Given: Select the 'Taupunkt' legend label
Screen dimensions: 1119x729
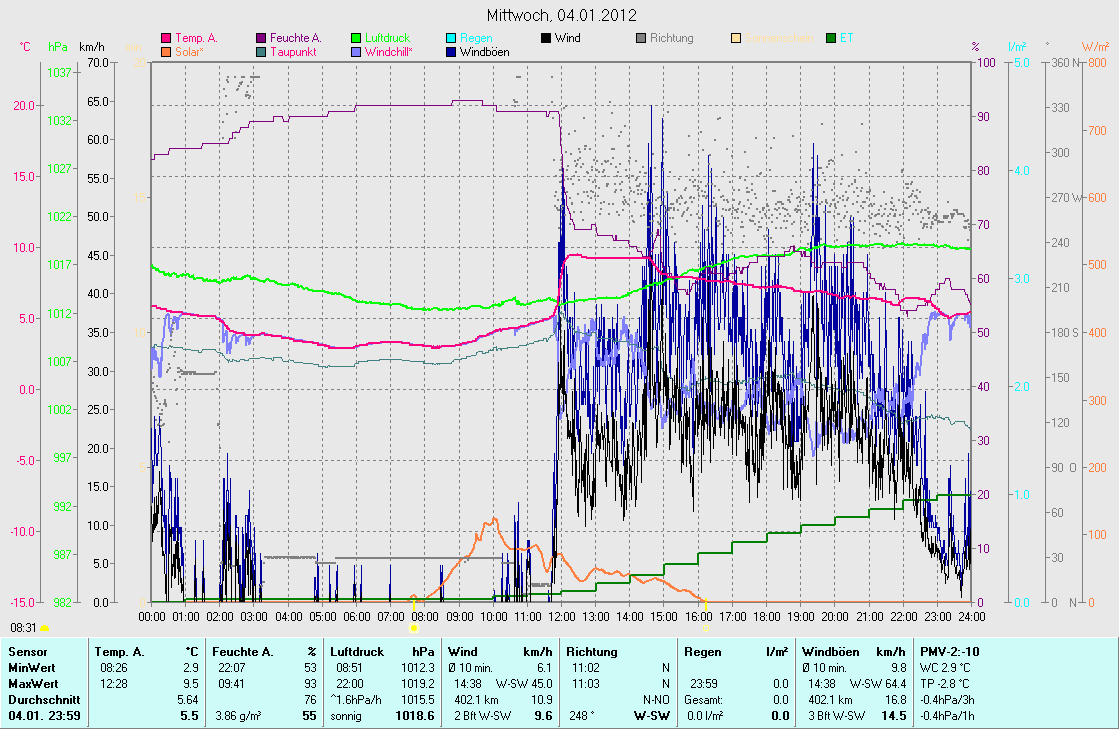Looking at the screenshot, I should click(293, 52).
